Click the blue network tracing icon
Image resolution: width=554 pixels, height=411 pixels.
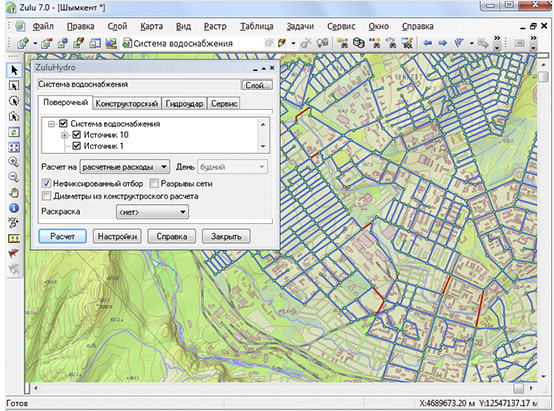(459, 43)
